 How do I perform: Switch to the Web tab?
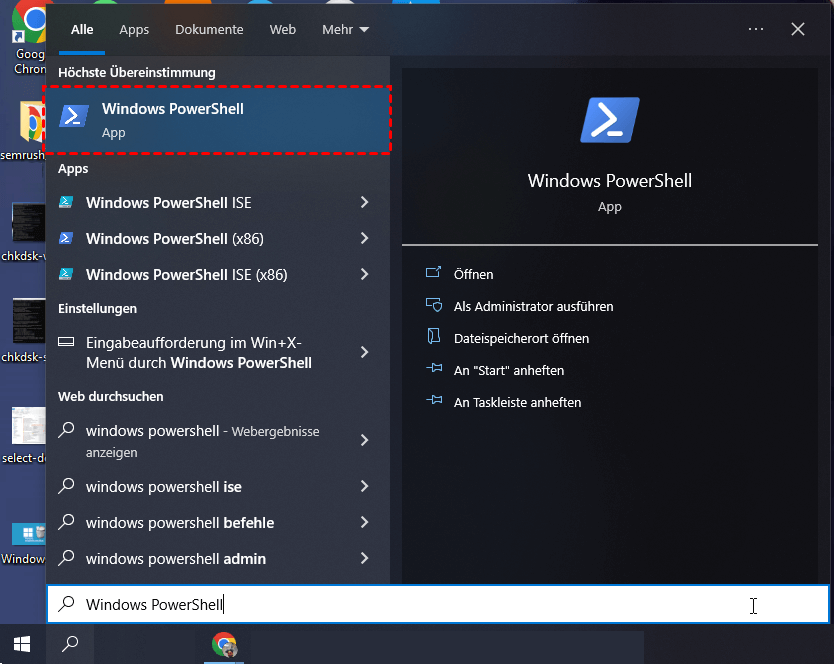point(282,30)
